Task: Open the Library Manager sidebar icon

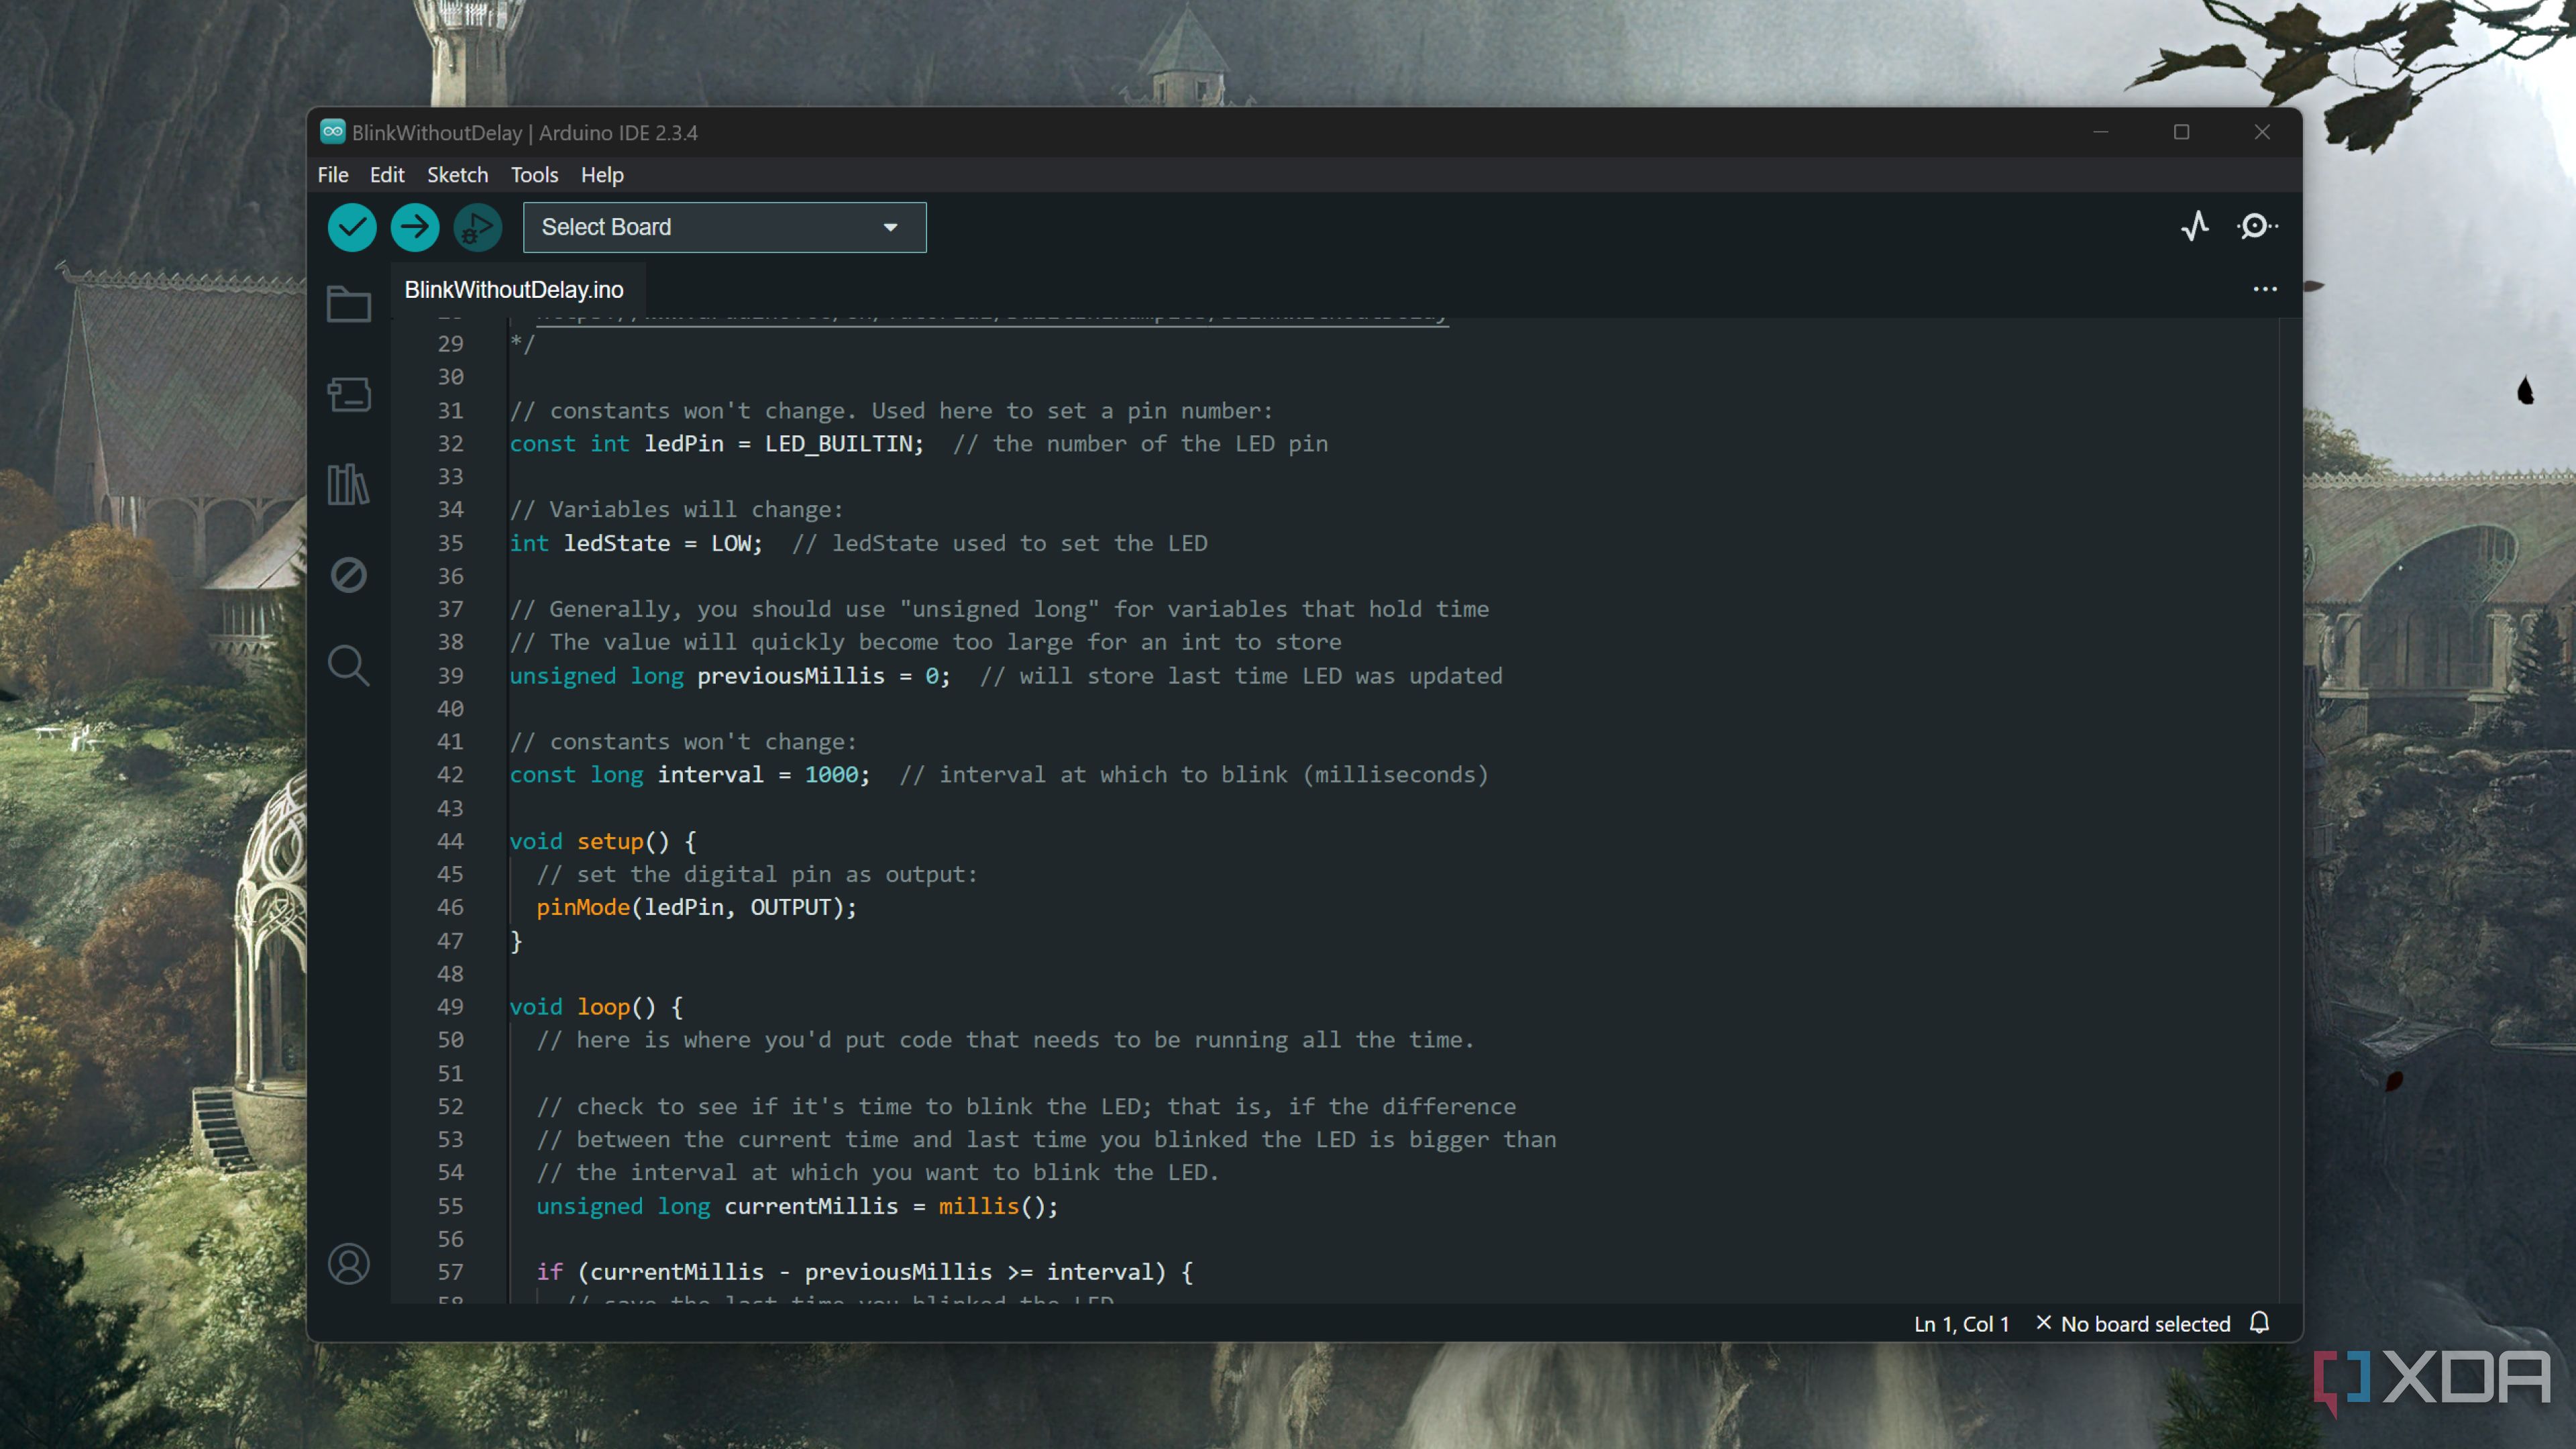Action: point(349,484)
